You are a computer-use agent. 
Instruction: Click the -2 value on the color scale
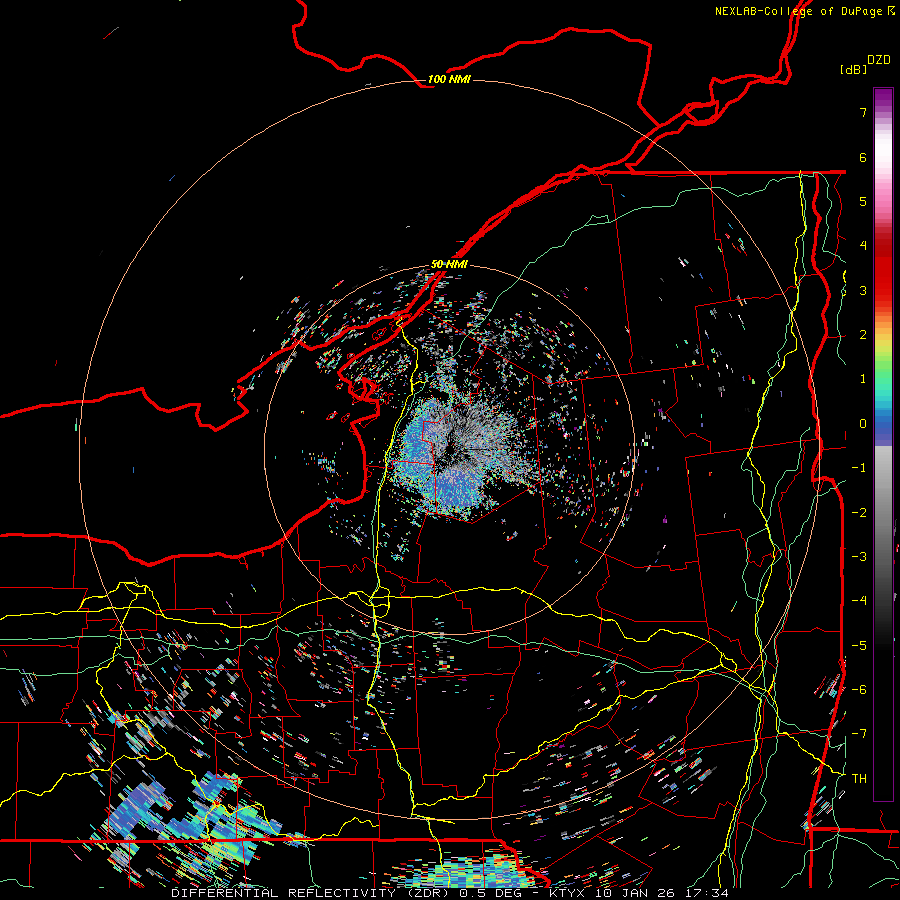click(859, 512)
